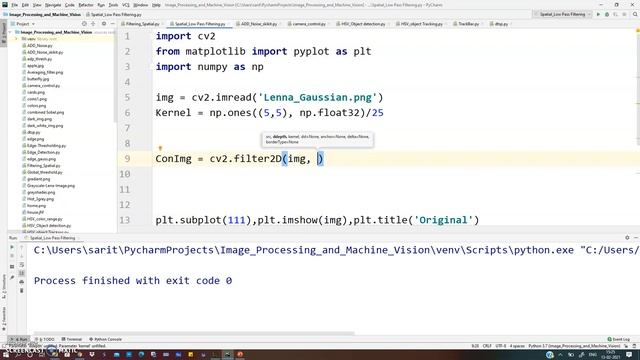Click the expand/collapse all icon in Project panel
The height and width of the screenshot is (360, 640).
tap(93, 24)
